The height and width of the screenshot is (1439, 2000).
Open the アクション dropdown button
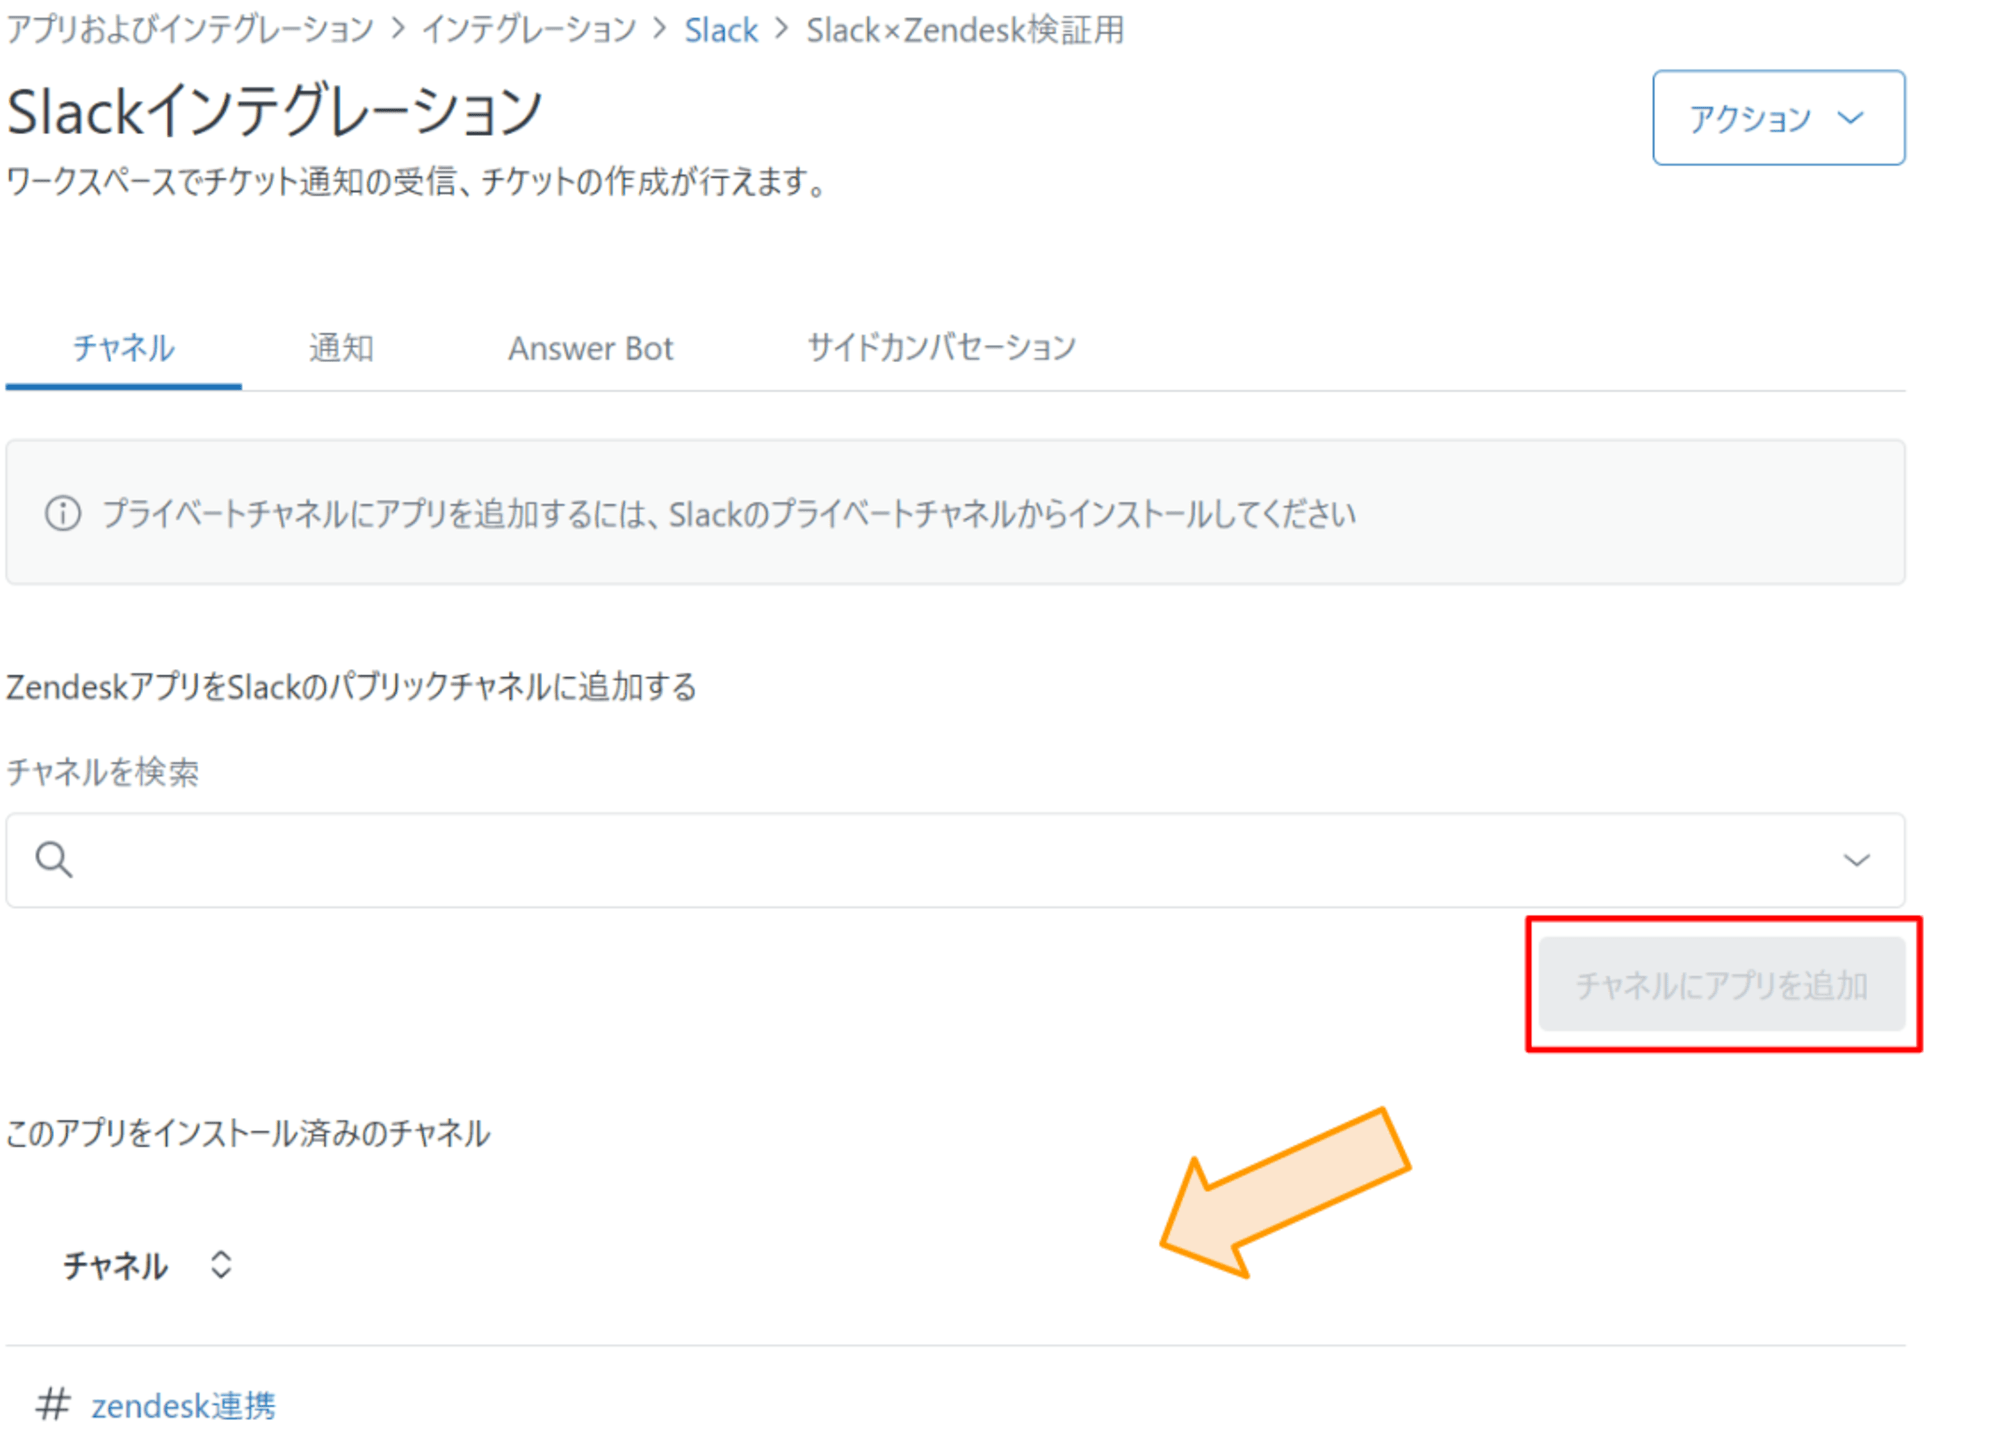tap(1778, 118)
